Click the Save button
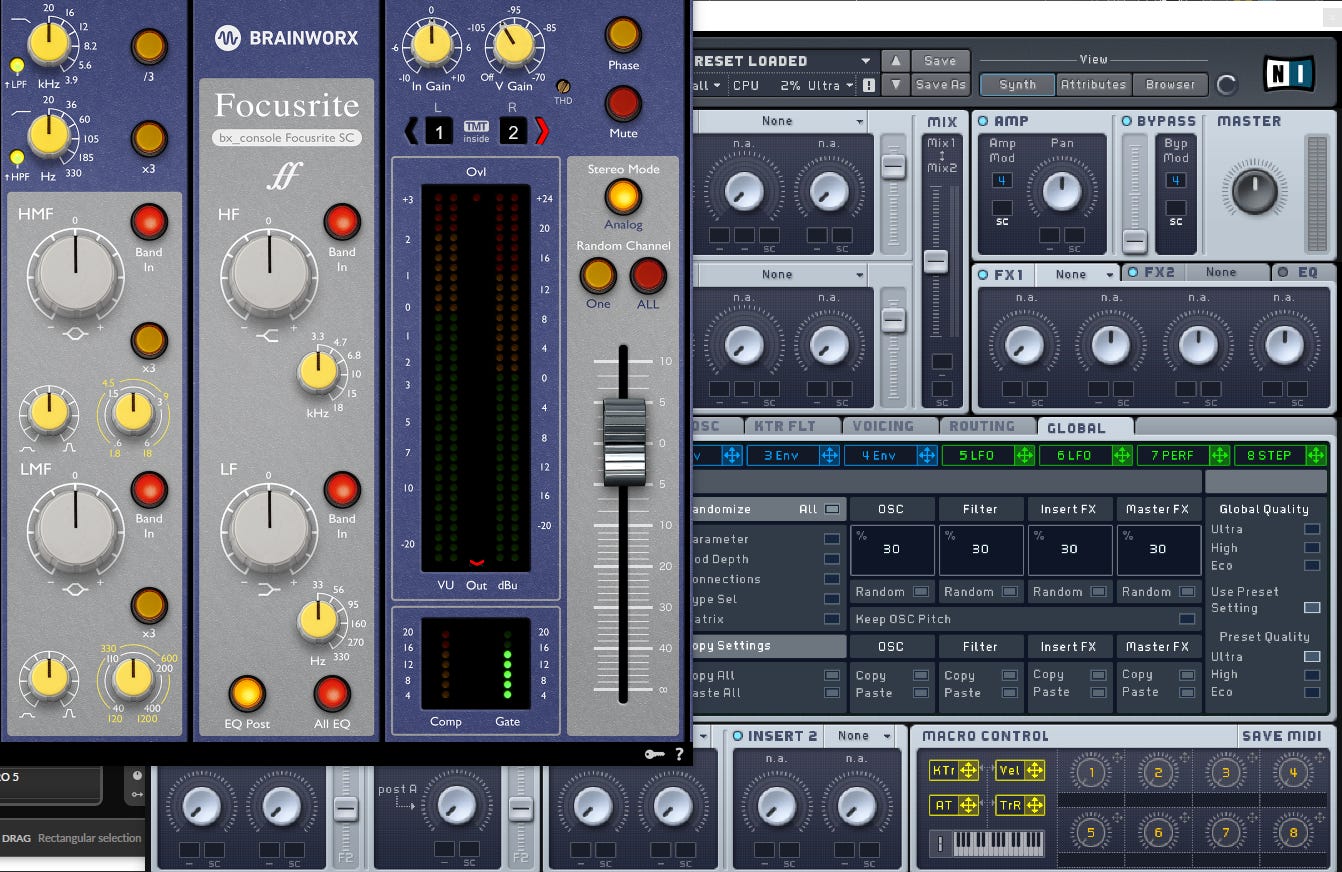 coord(940,61)
